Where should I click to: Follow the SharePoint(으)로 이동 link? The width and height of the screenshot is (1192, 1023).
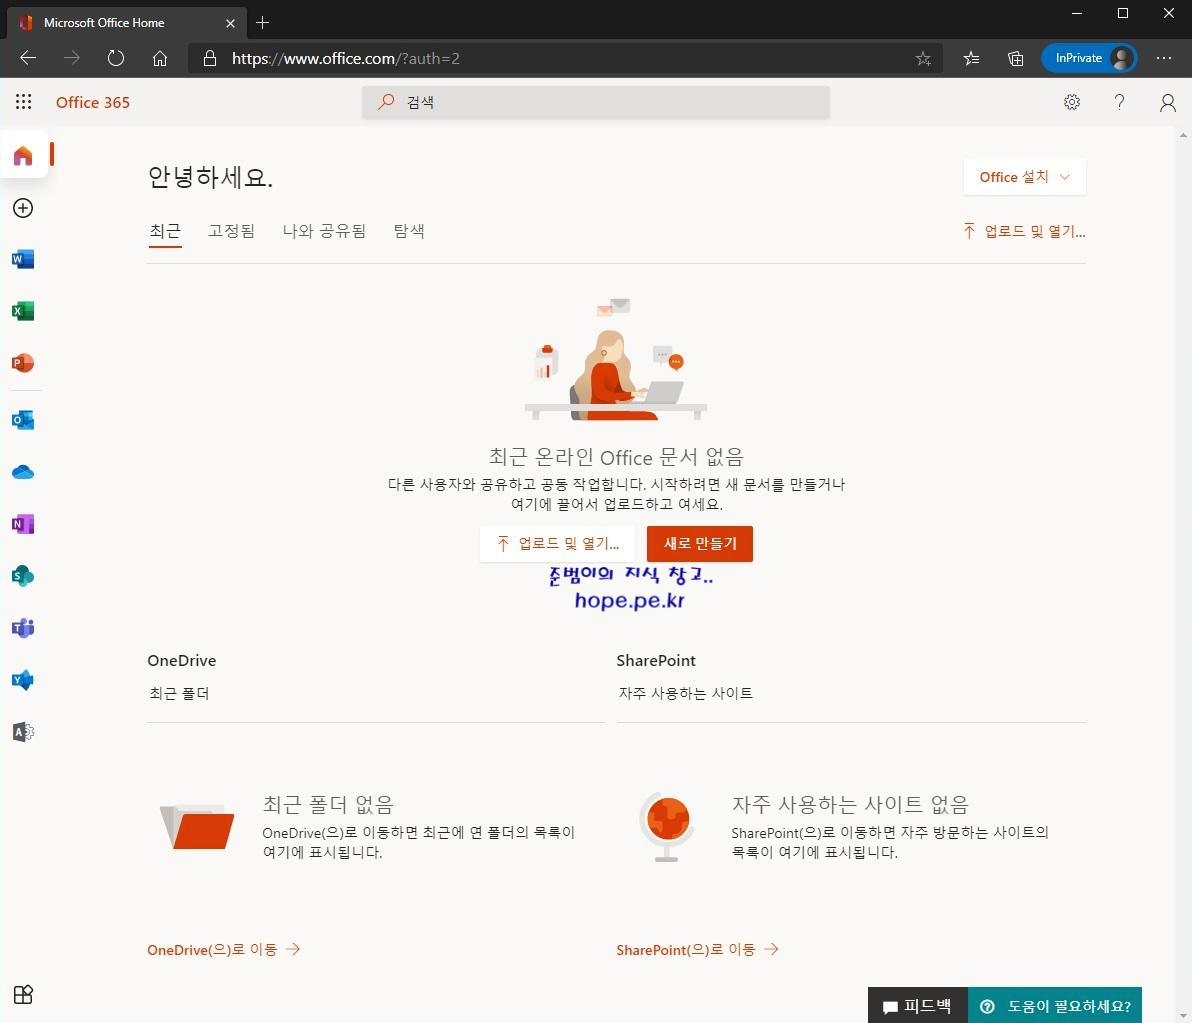click(697, 949)
